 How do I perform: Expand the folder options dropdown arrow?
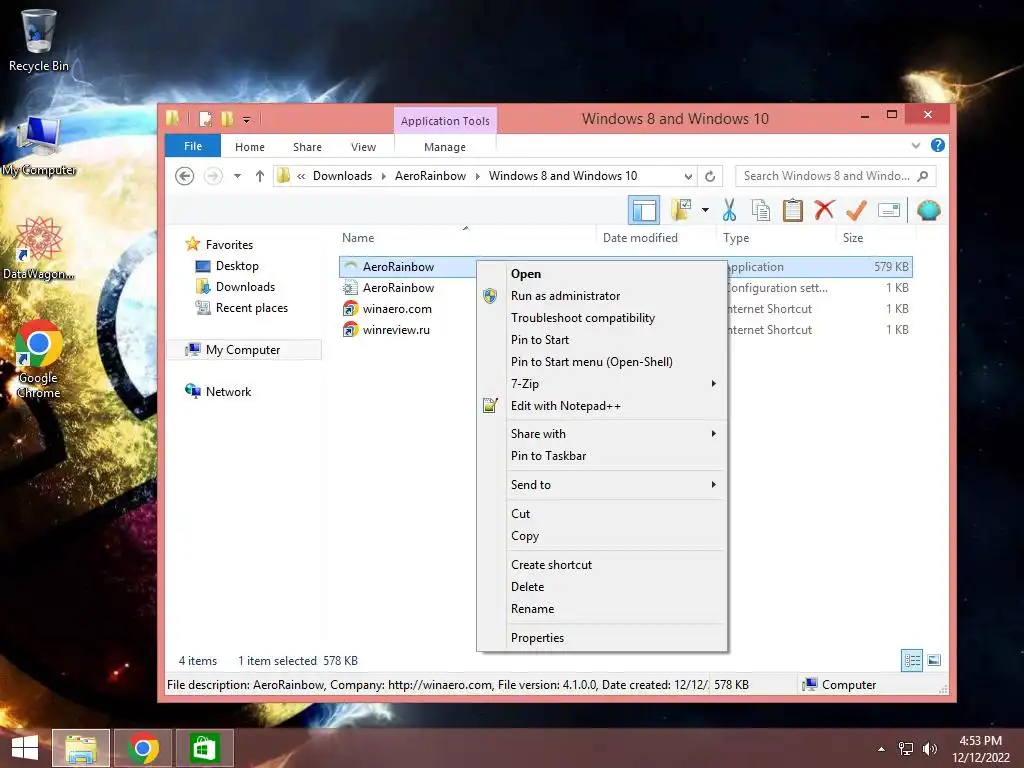705,210
